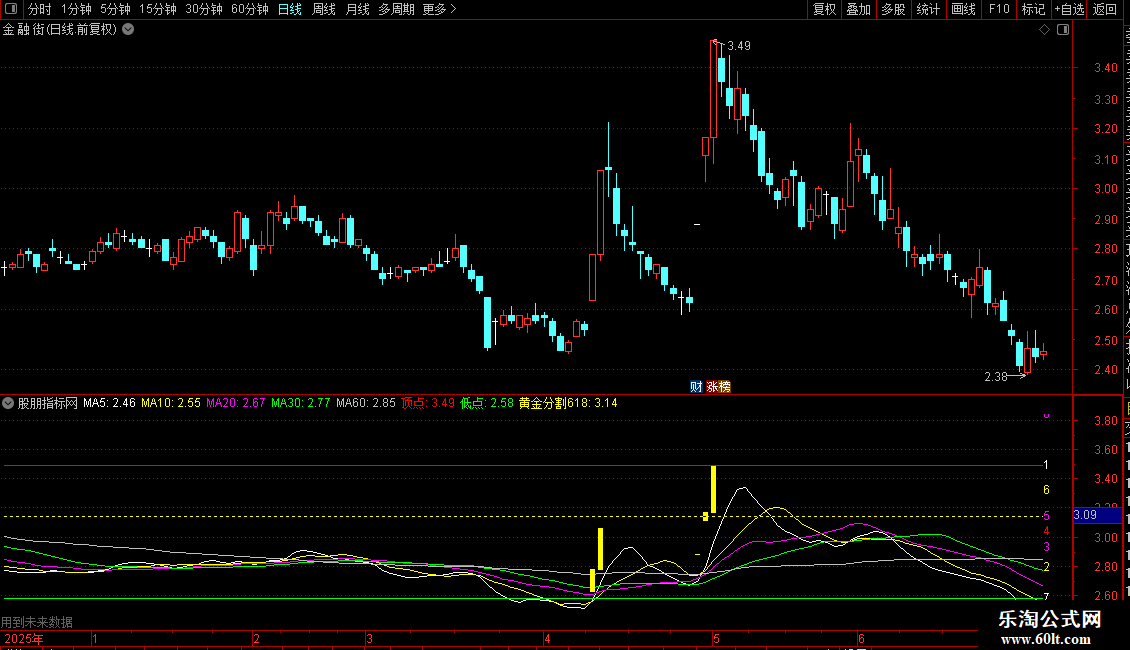
Task: Click month 6 marker on the time axis
Action: tap(861, 638)
